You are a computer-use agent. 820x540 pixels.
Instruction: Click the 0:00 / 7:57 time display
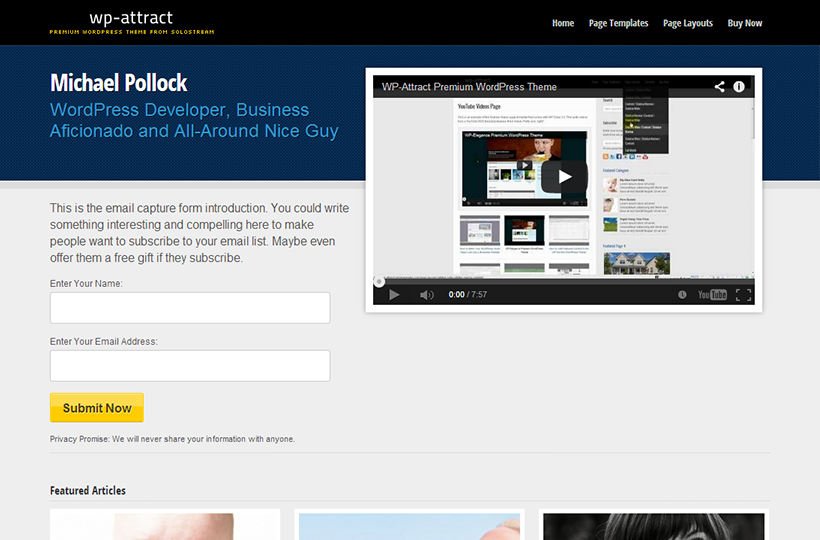tap(468, 295)
